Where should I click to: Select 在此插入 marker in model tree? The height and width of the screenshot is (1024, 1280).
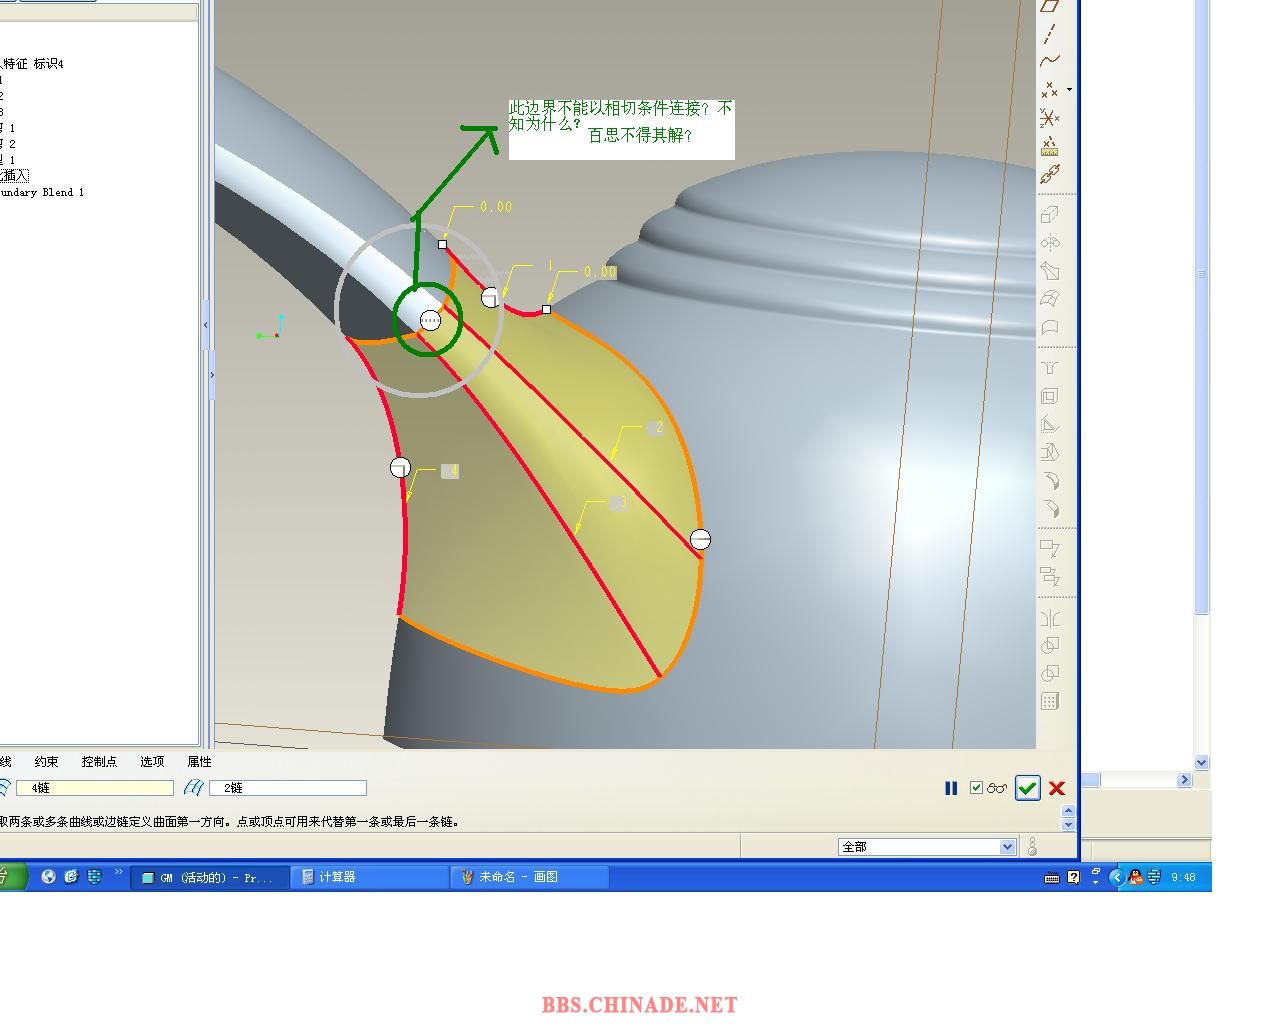[14, 176]
